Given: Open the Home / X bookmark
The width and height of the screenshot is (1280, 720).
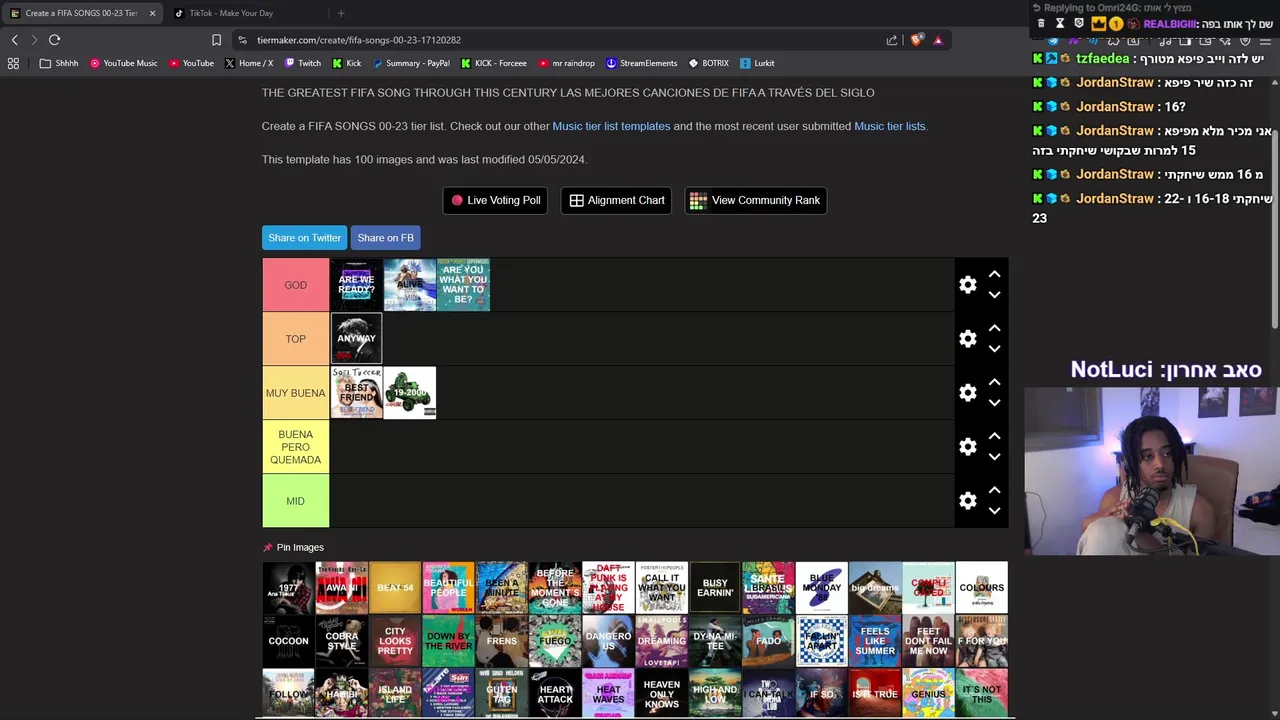Looking at the screenshot, I should 249,63.
